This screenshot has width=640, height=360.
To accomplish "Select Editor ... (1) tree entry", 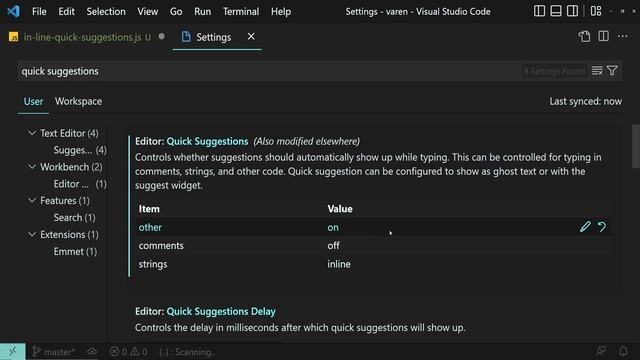I will 80,184.
